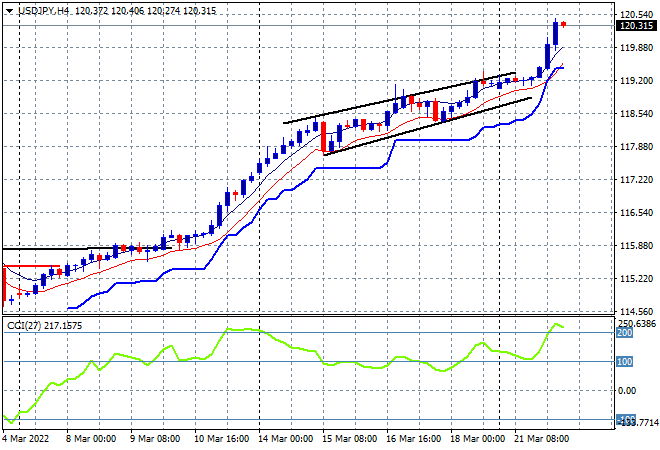Select the current price label 120.315
The image size is (660, 450).
click(636, 26)
